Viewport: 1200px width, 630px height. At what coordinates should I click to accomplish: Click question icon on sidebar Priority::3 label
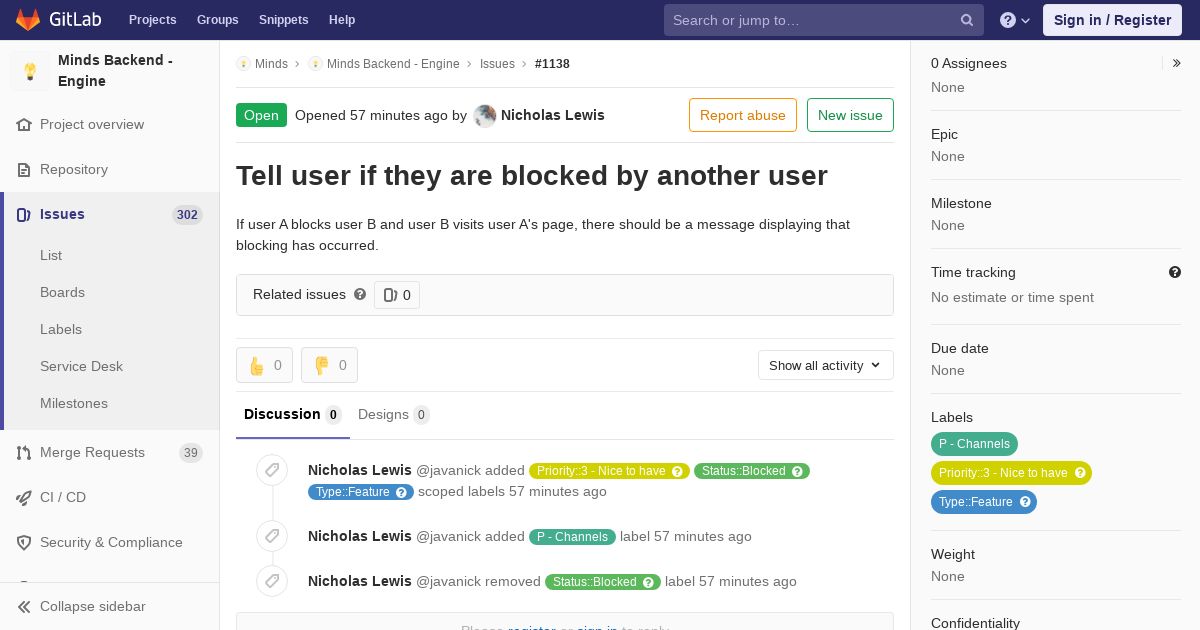pyautogui.click(x=1080, y=473)
